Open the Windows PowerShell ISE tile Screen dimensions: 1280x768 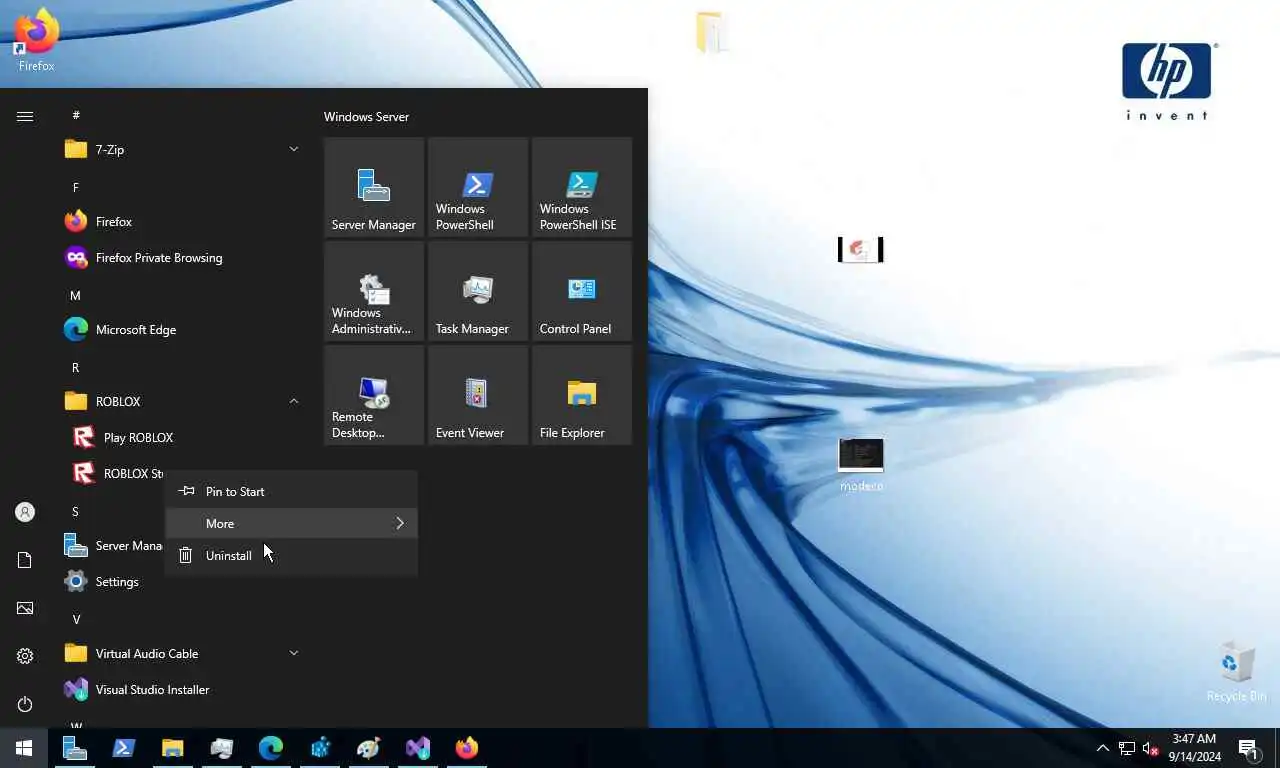[582, 187]
